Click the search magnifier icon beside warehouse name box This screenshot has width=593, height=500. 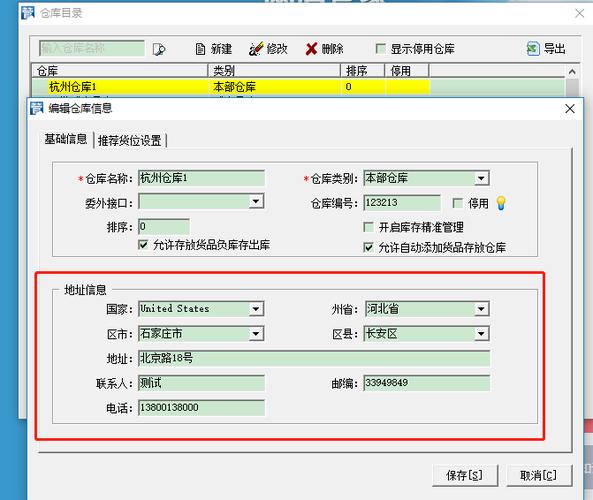(159, 49)
